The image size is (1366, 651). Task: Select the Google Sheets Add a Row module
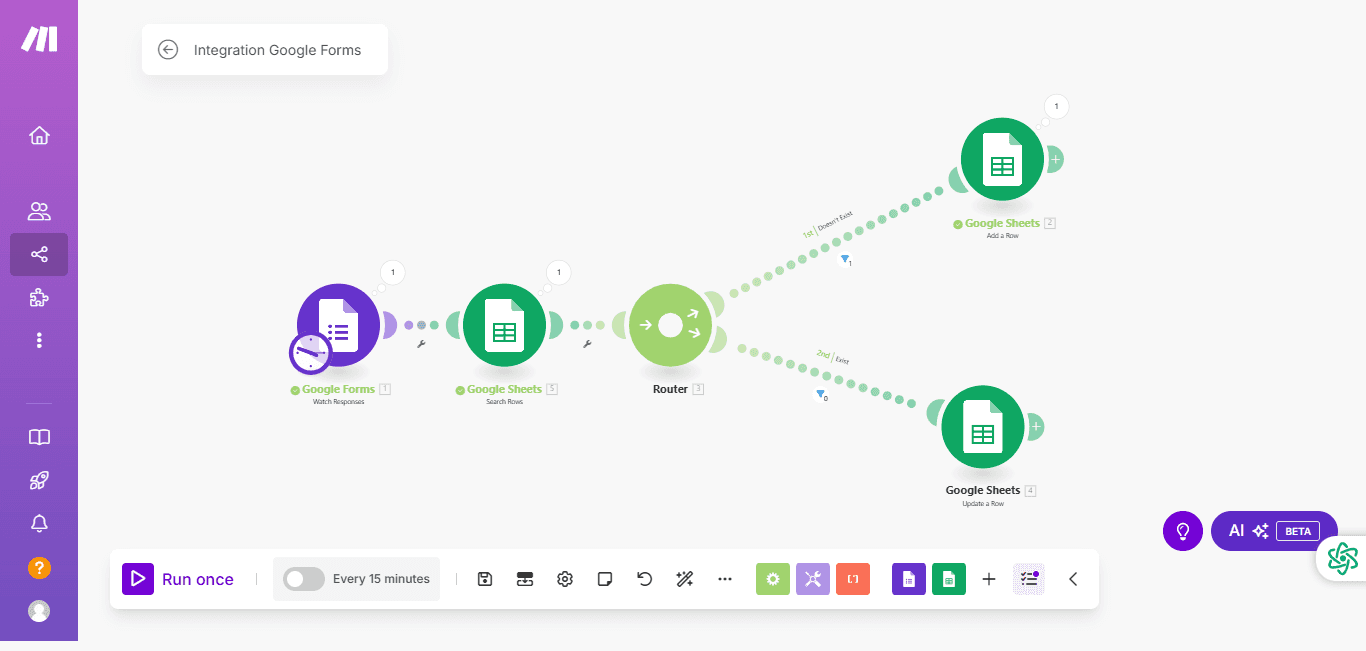coord(1002,159)
